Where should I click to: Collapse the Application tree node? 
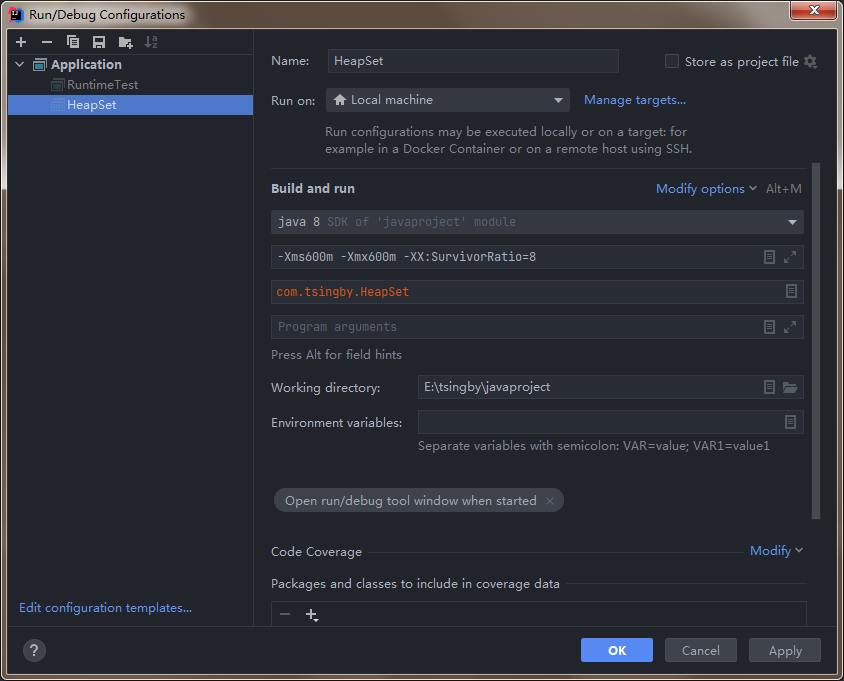[21, 65]
